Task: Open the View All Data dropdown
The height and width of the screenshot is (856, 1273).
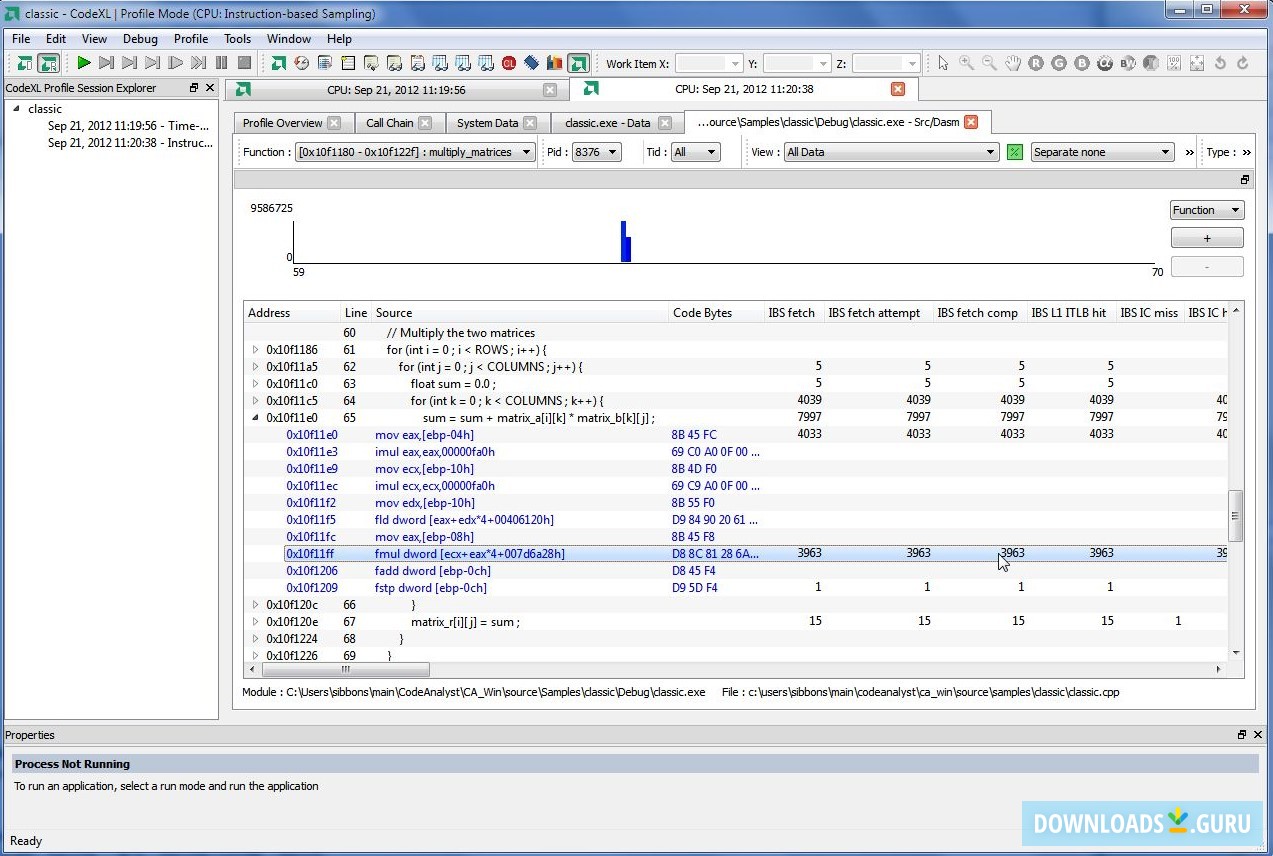Action: [891, 152]
